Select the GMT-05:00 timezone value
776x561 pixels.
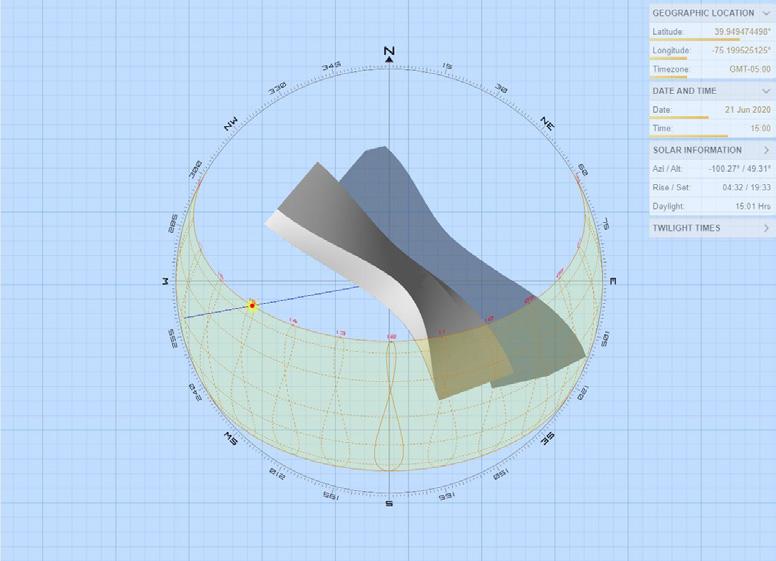[750, 69]
